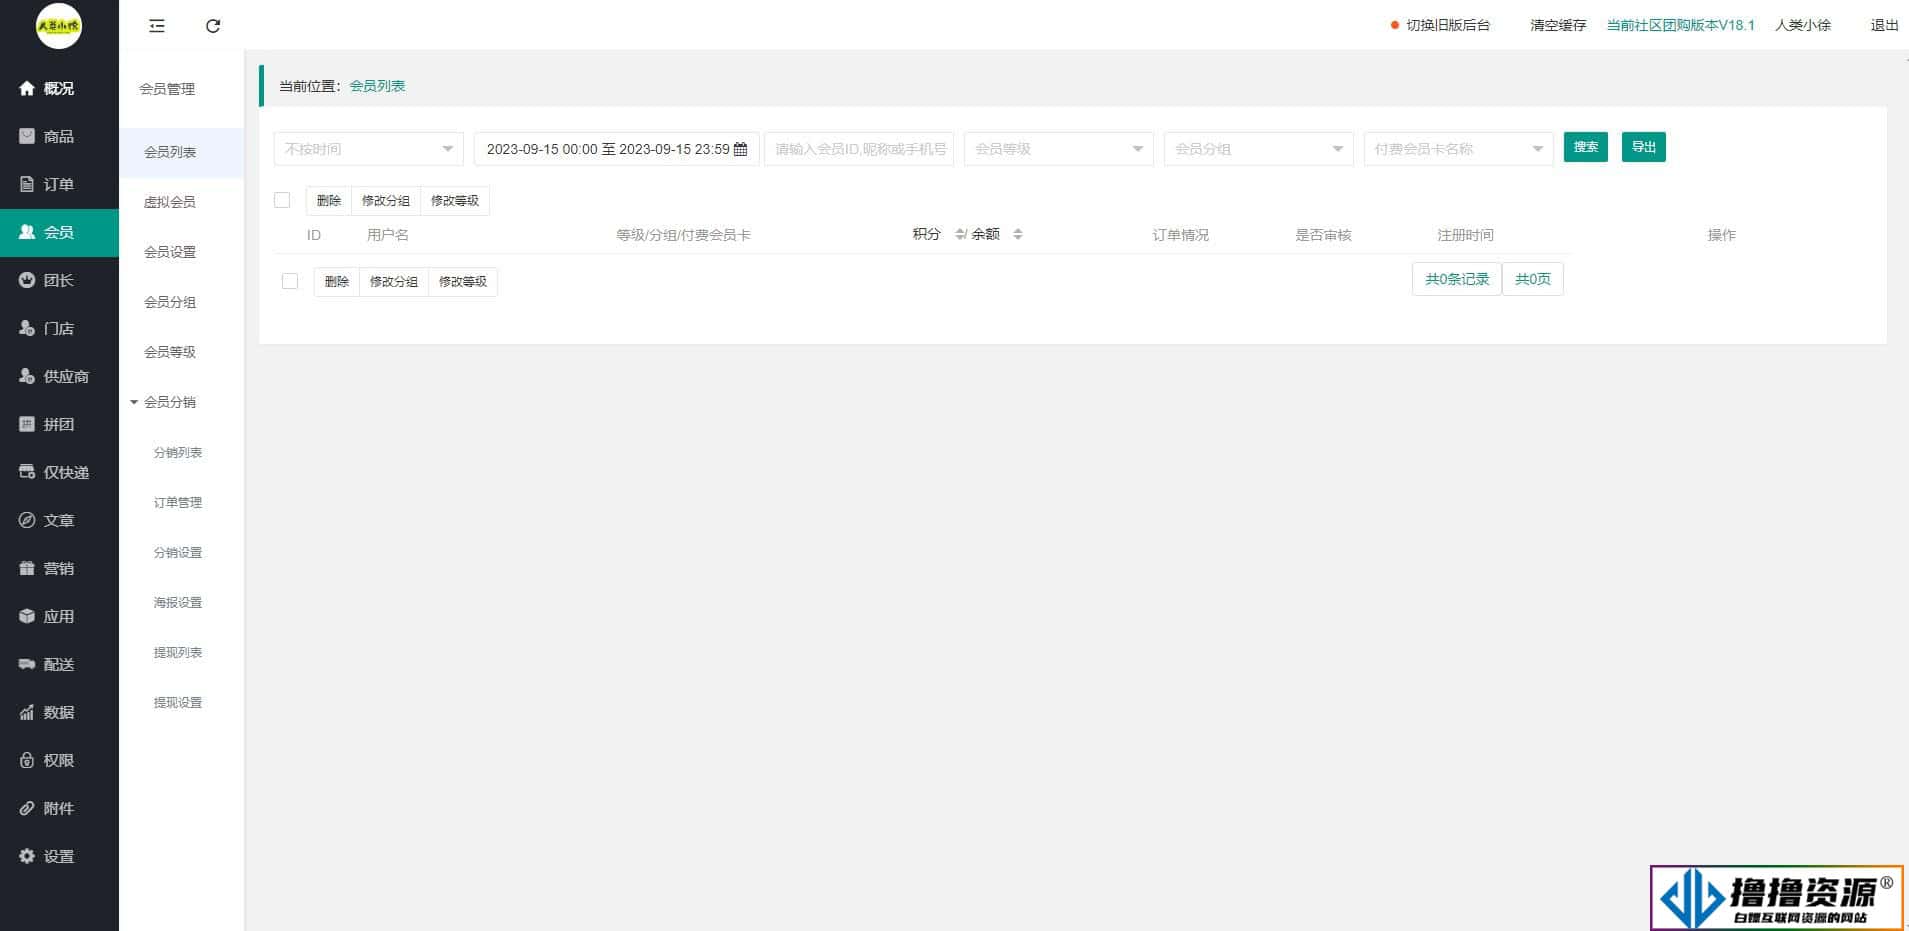This screenshot has width=1909, height=931.
Task: Open 设置 gear icon
Action: click(27, 856)
